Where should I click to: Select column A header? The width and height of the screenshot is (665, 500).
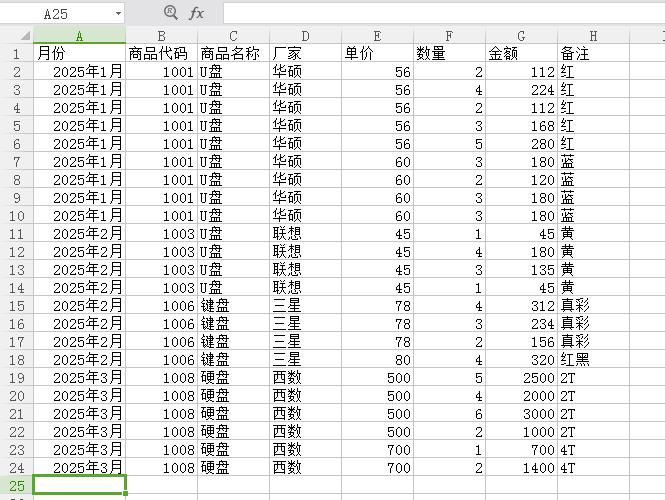79,36
